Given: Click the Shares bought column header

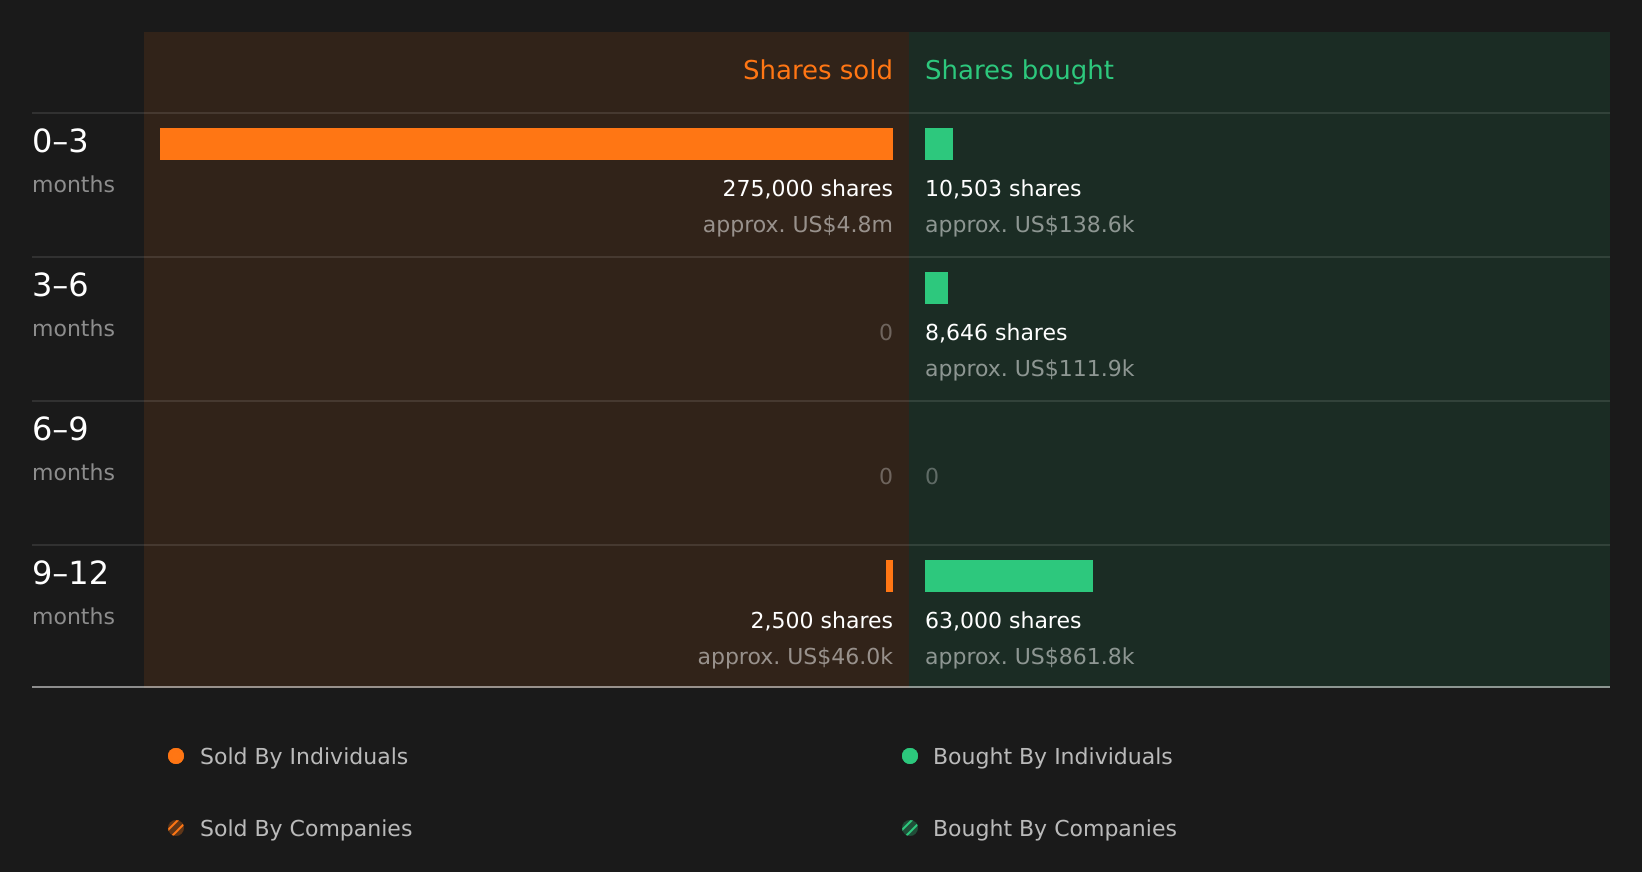Looking at the screenshot, I should click(1019, 70).
